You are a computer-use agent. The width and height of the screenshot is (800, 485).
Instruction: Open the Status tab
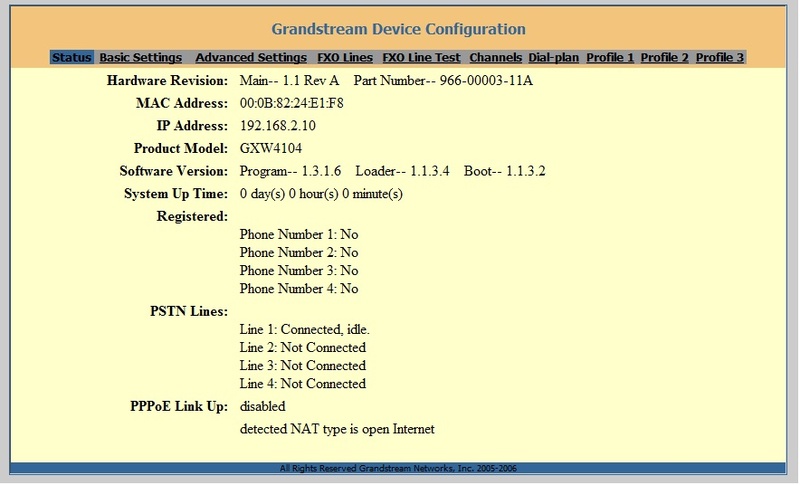click(71, 57)
